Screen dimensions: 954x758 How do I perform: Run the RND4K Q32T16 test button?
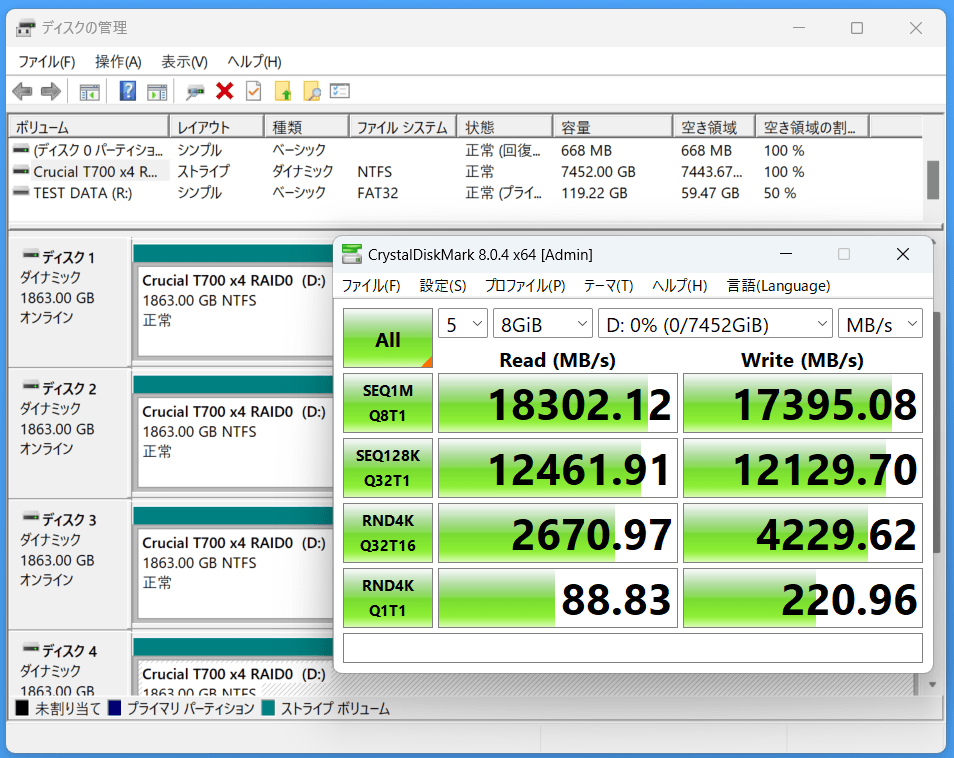coord(388,533)
